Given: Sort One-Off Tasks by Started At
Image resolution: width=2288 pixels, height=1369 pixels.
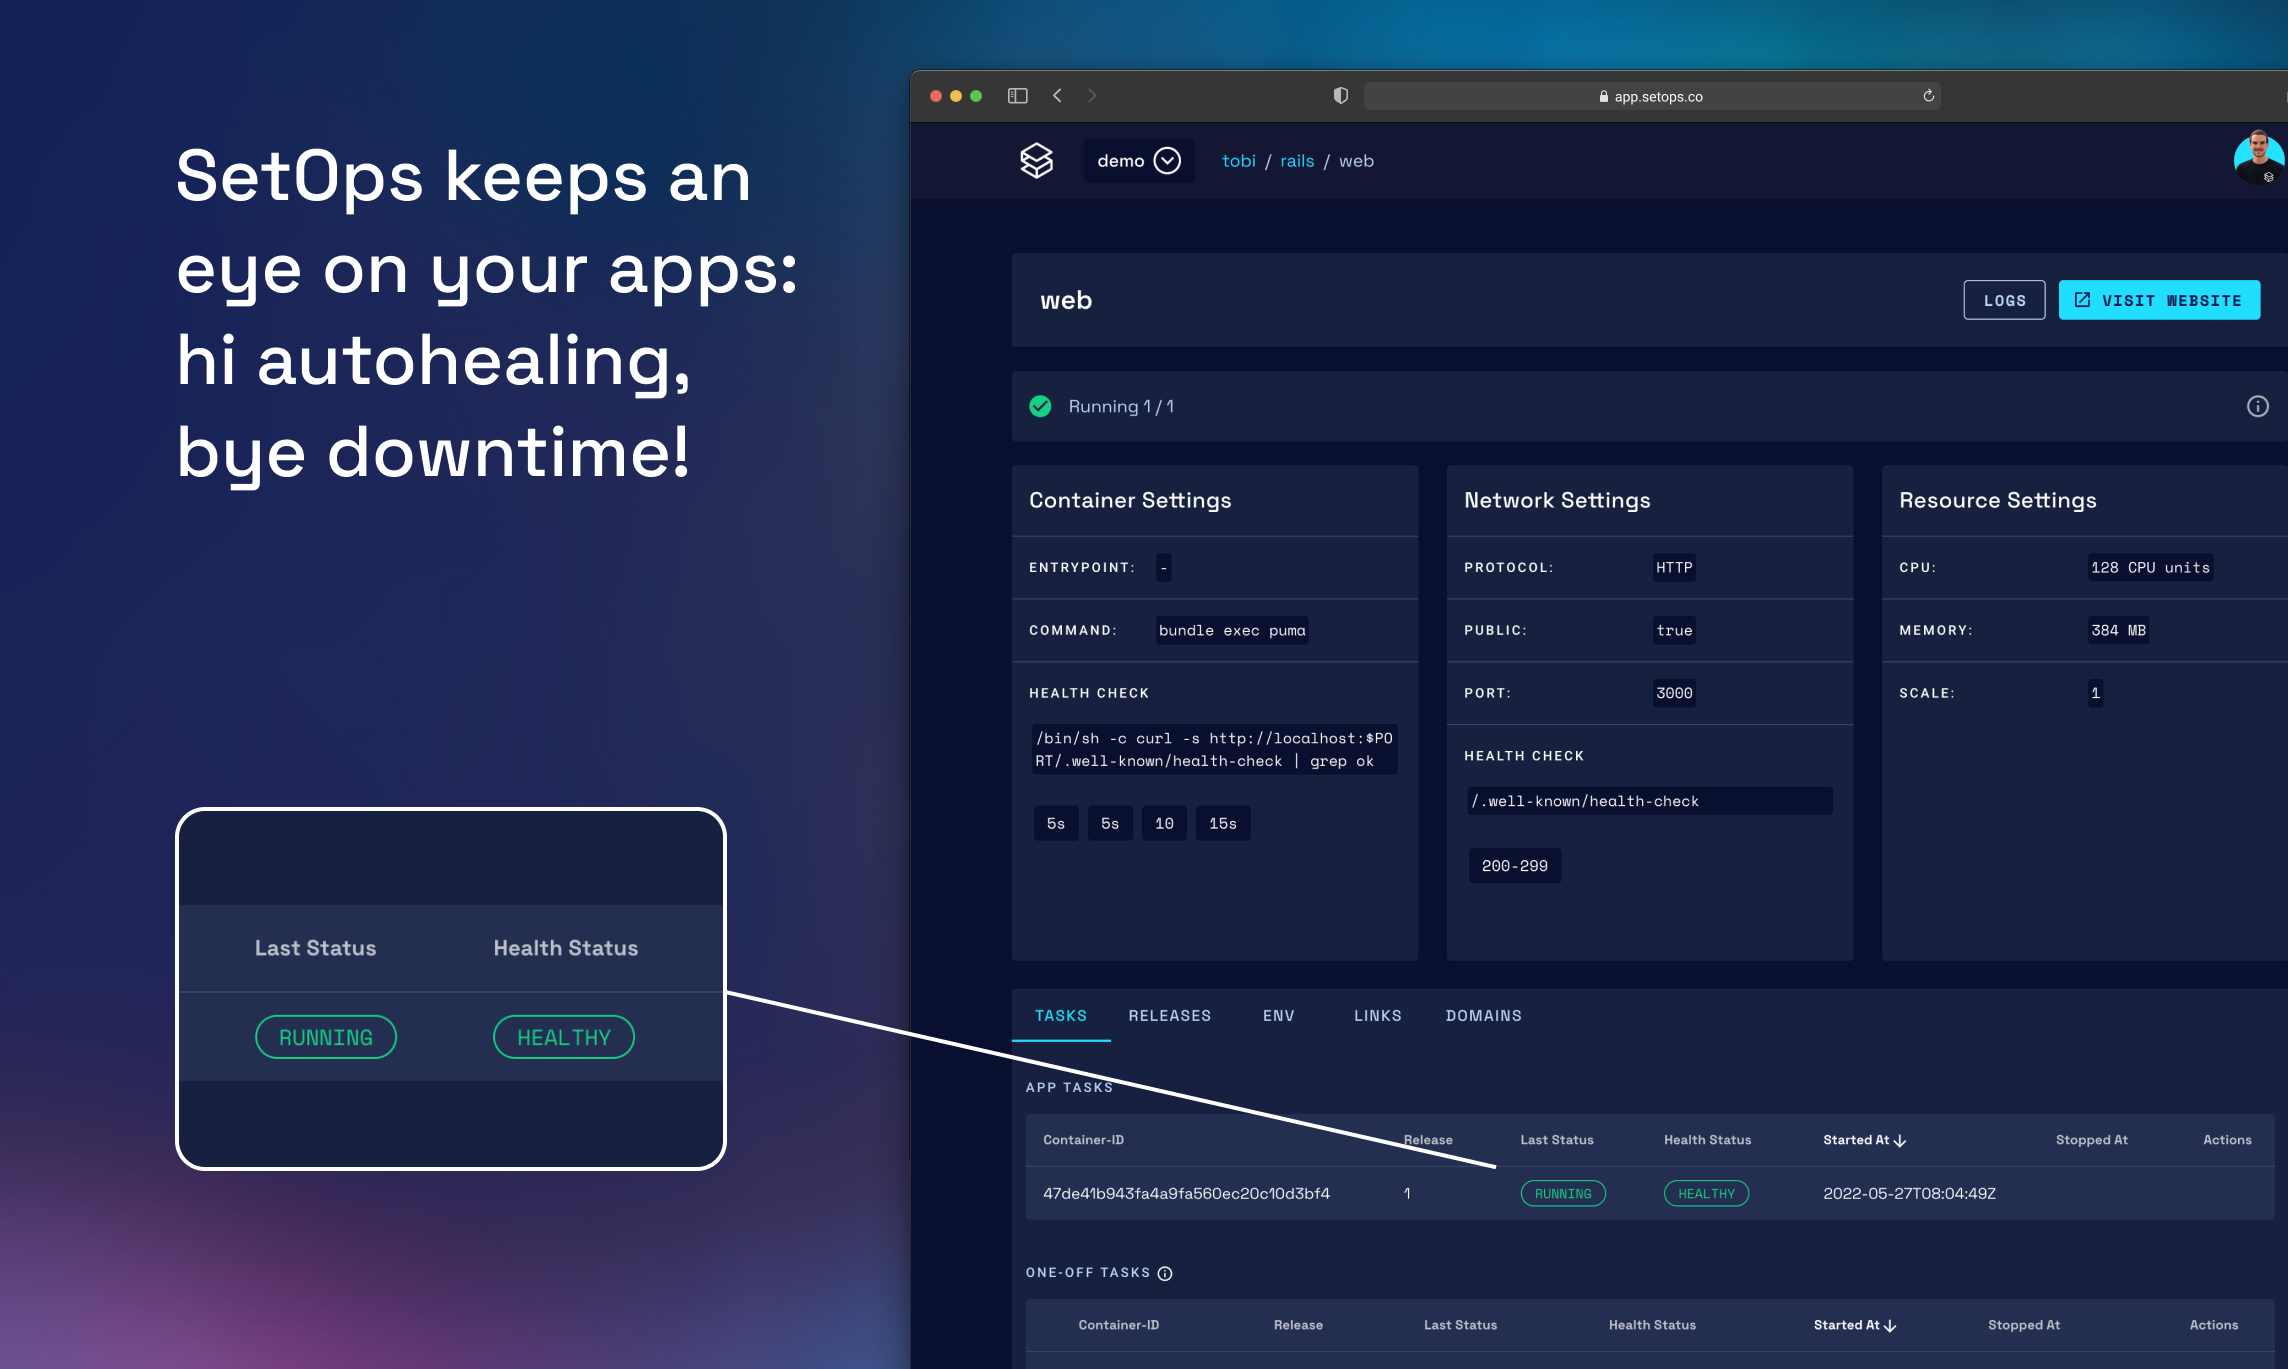Looking at the screenshot, I should pyautogui.click(x=1855, y=1325).
